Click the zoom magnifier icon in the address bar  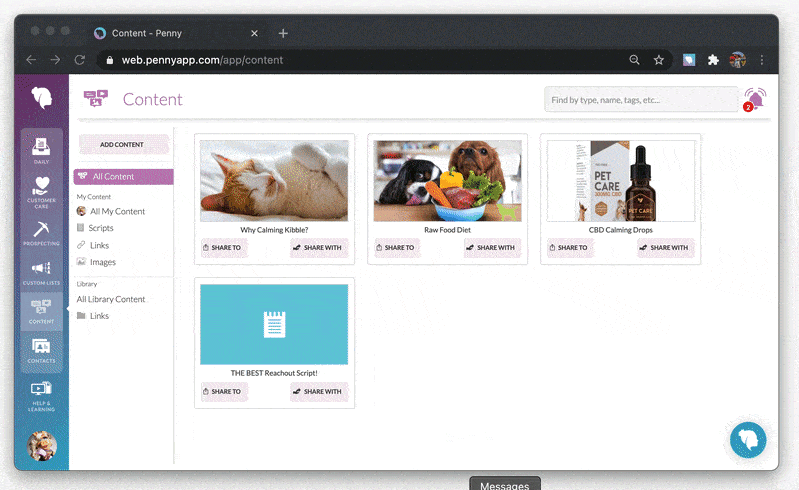click(634, 60)
